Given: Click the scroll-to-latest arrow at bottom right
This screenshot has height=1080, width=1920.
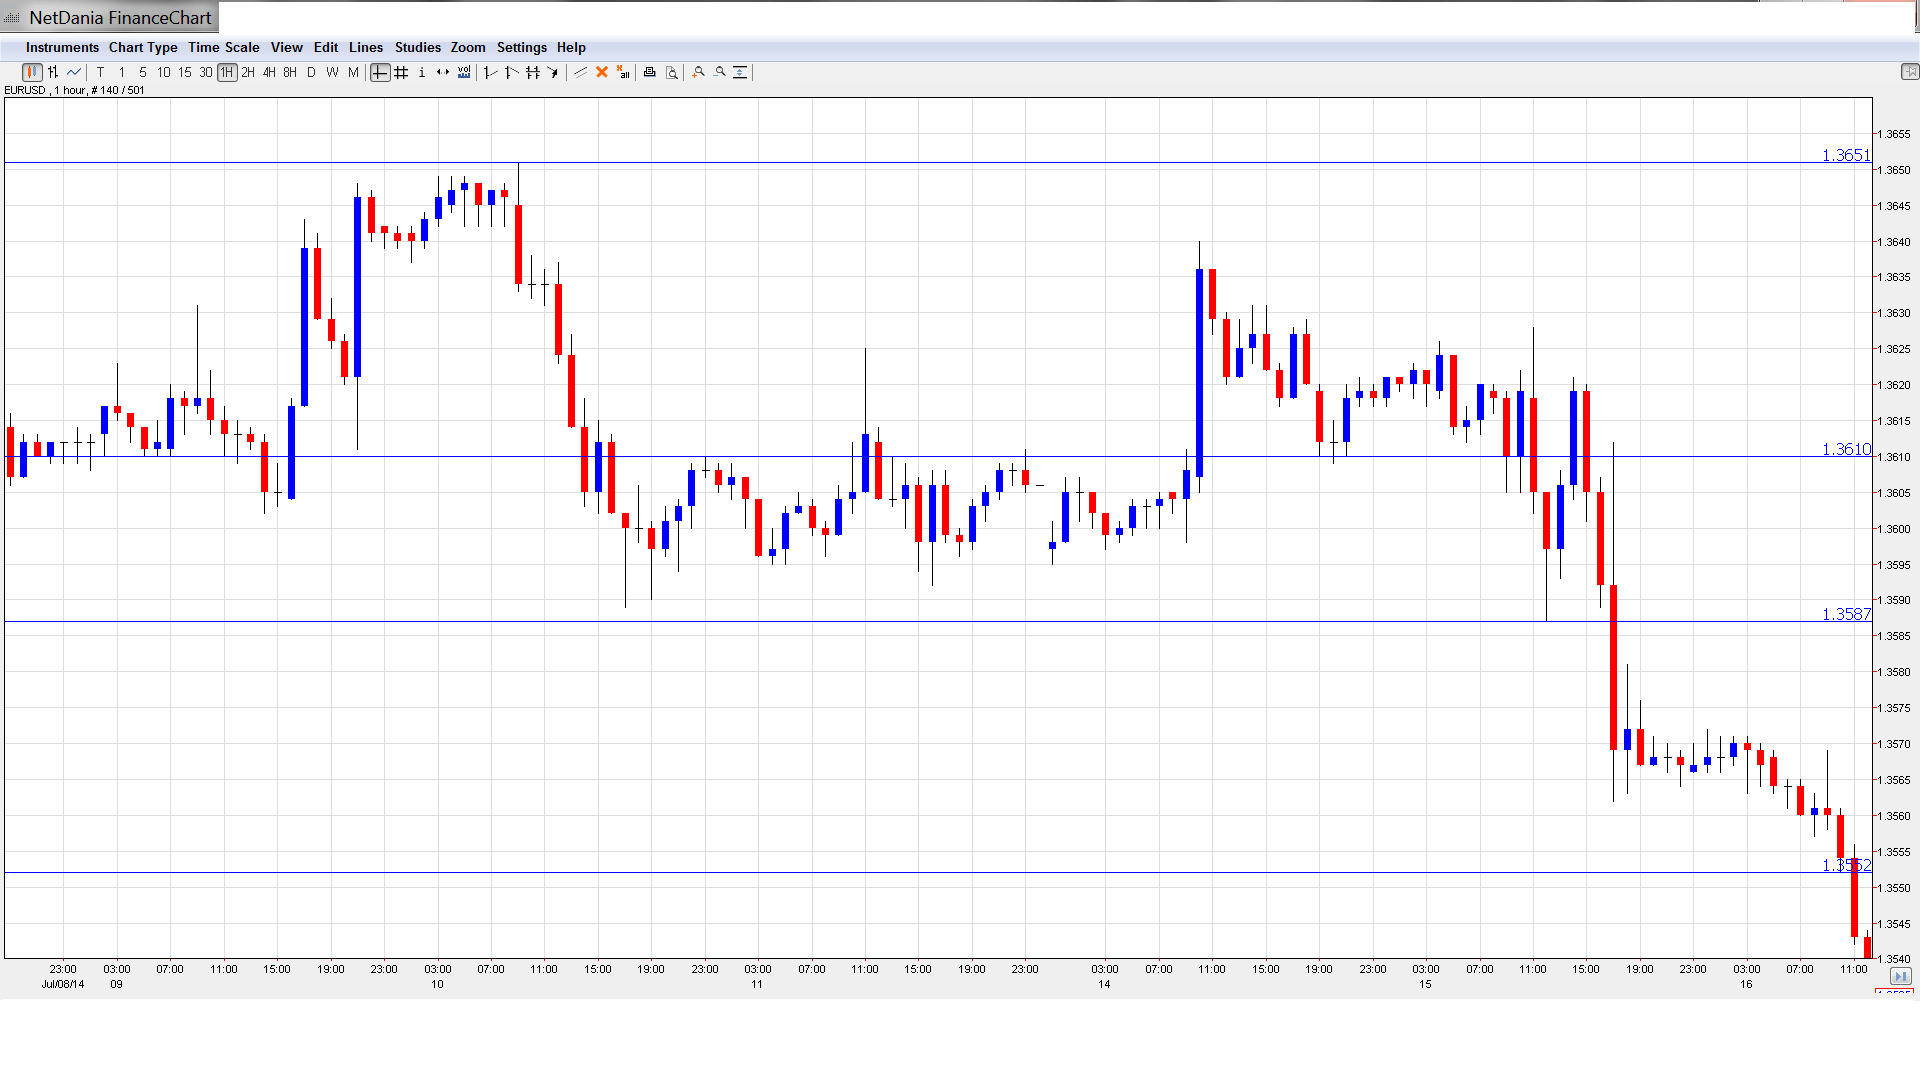Looking at the screenshot, I should [1900, 976].
